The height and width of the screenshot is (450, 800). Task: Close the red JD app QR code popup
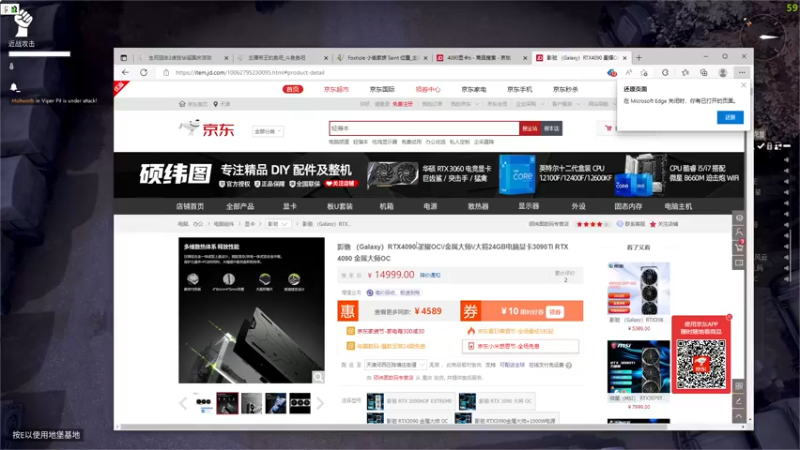pos(729,317)
